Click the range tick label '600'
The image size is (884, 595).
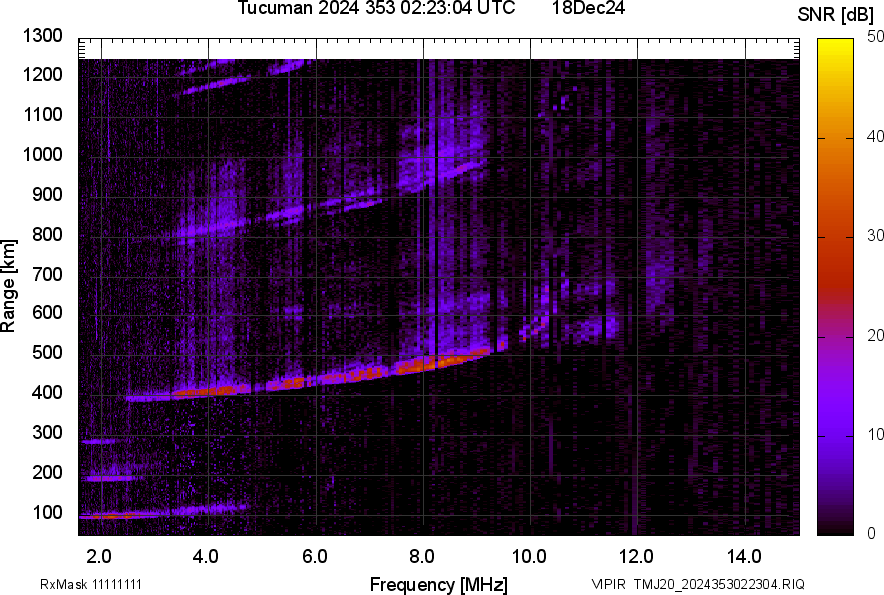point(47,312)
